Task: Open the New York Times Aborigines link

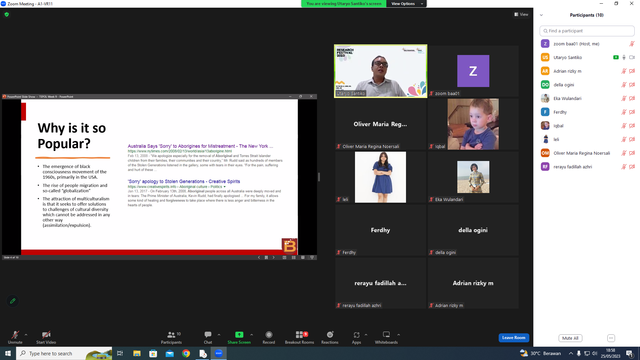Action: tap(200, 146)
